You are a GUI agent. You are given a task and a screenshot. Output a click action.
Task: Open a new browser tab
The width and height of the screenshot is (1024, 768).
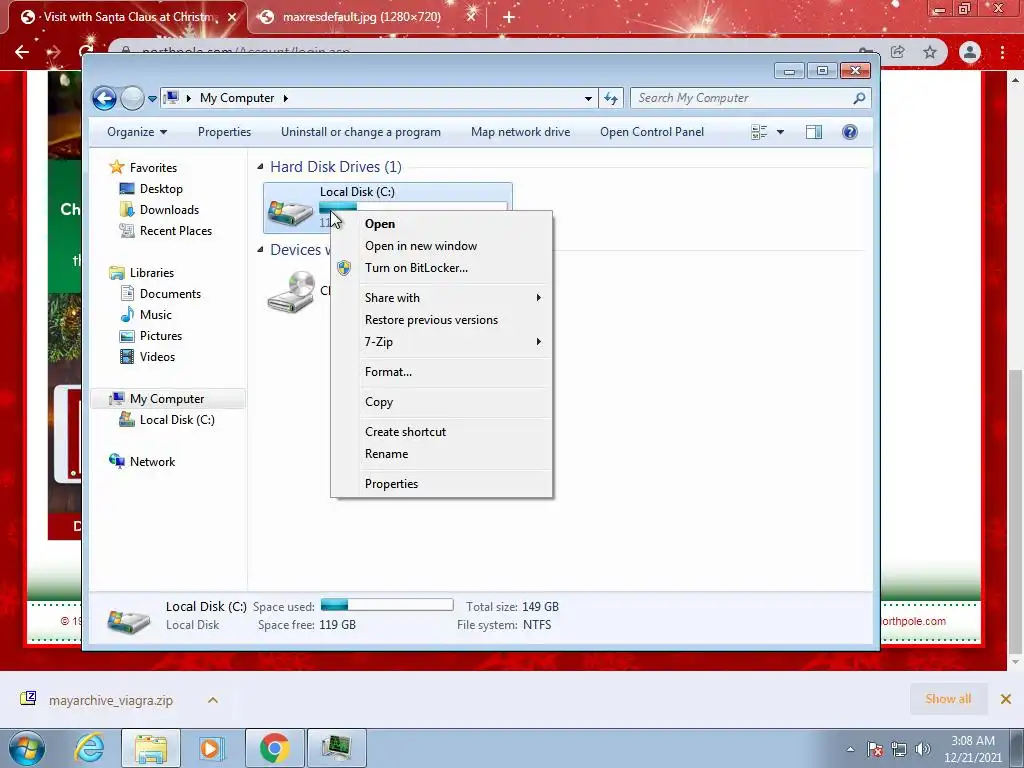click(509, 17)
